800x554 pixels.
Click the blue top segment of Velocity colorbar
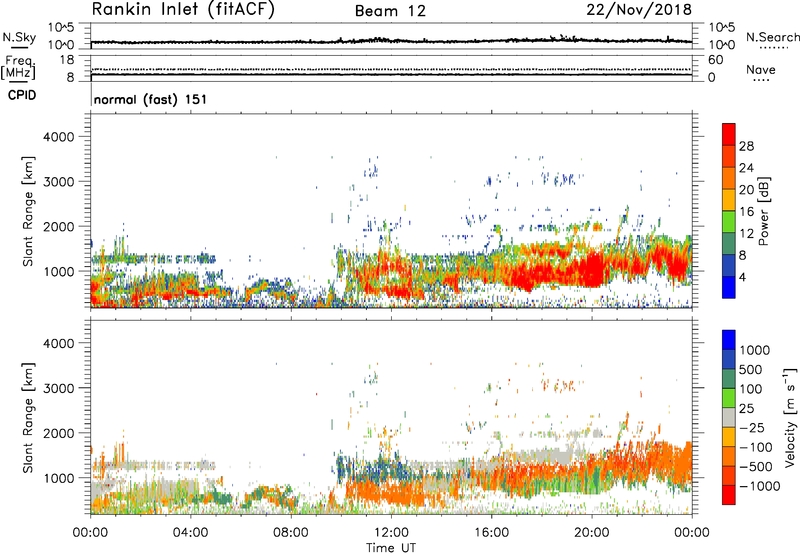[729, 340]
